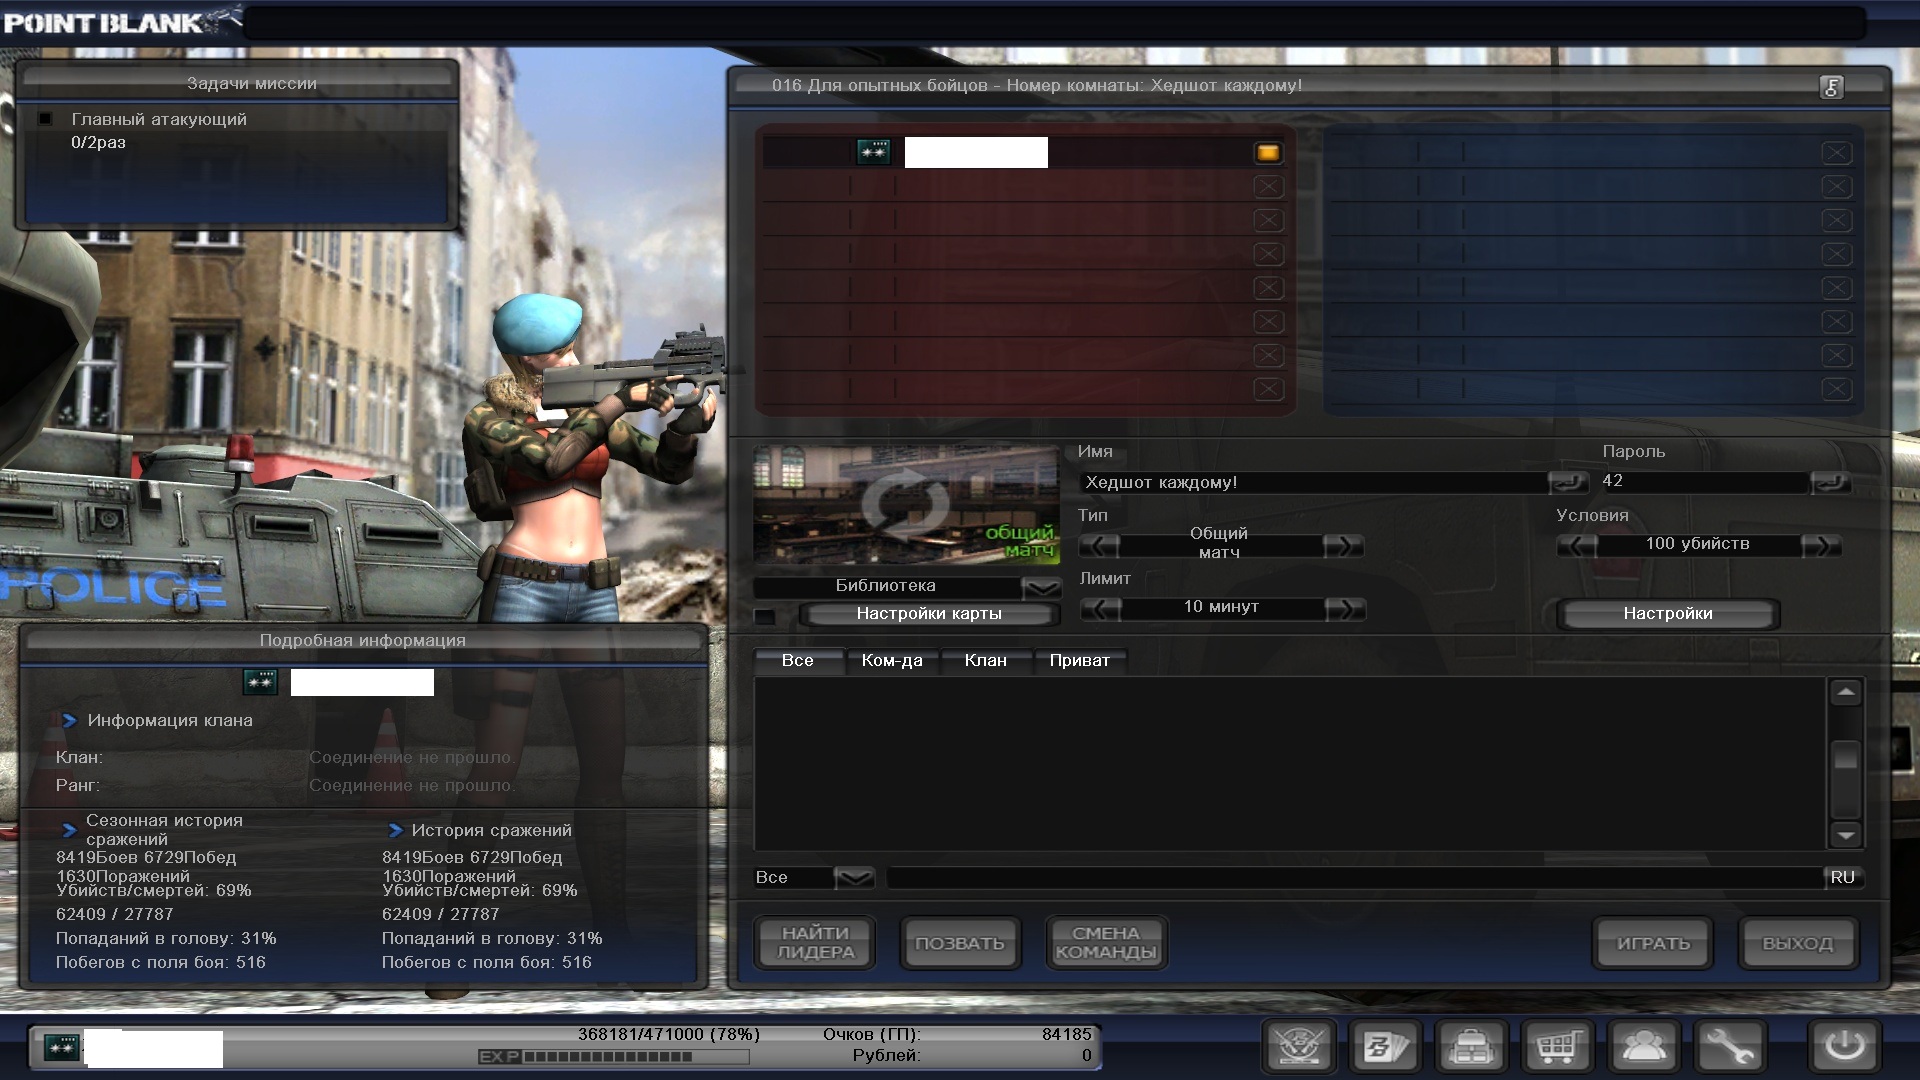The height and width of the screenshot is (1080, 1920).
Task: Open the community friends list
Action: [x=1644, y=1047]
